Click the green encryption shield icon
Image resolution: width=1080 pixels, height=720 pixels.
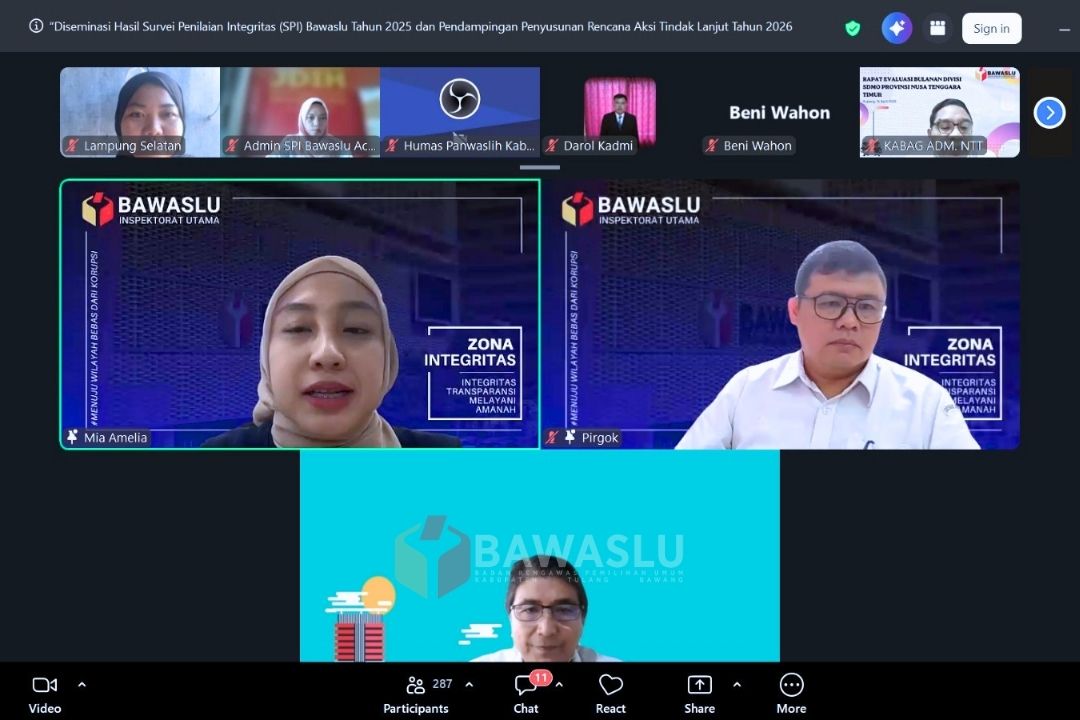click(x=853, y=28)
